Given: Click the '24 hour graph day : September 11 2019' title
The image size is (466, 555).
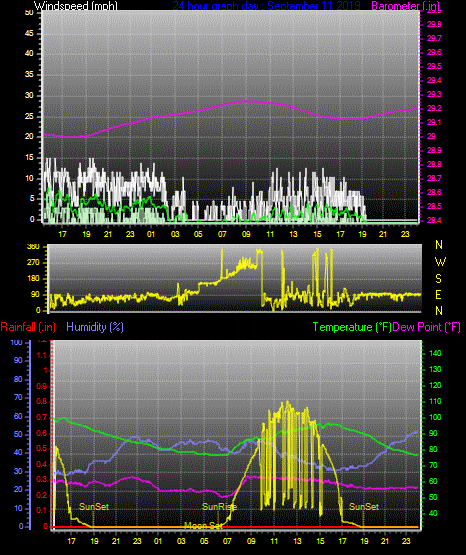Looking at the screenshot, I should 266,5.
